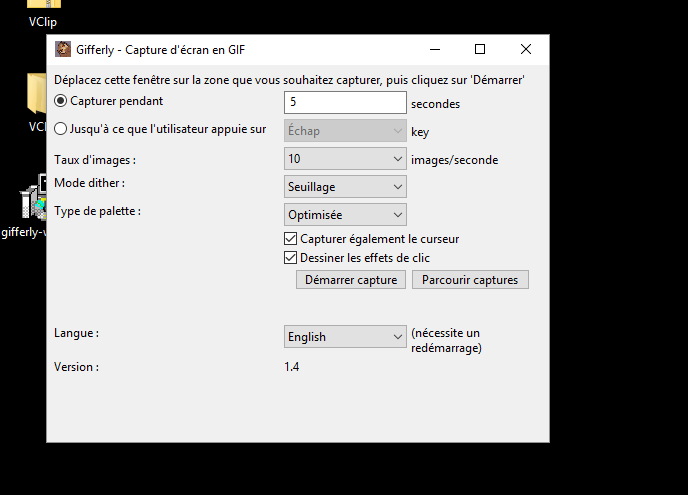Select the gifferly installer icon on the desktop
688x495 pixels.
(x=24, y=206)
